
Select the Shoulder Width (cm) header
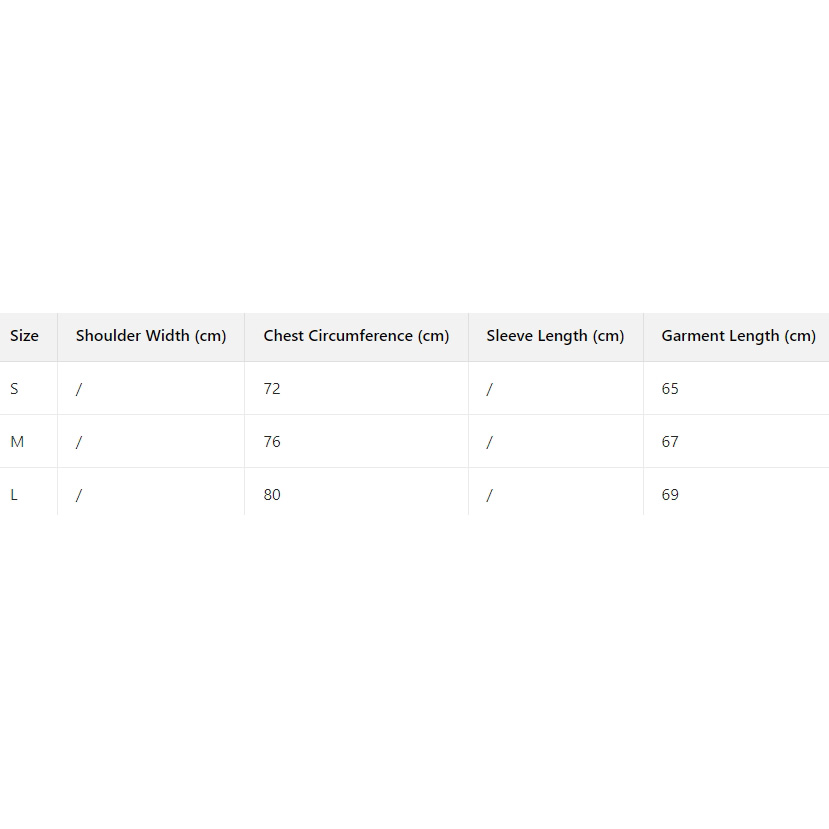pos(151,336)
